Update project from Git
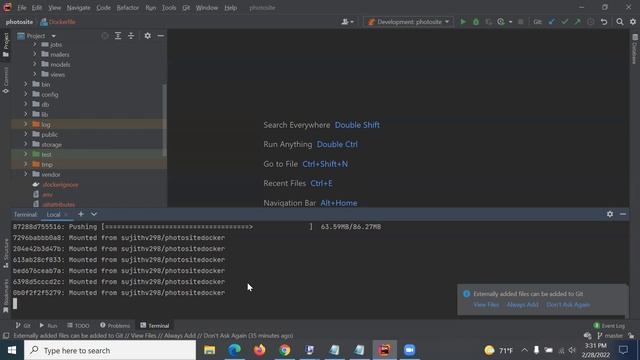This screenshot has width=640, height=360. coord(551,22)
